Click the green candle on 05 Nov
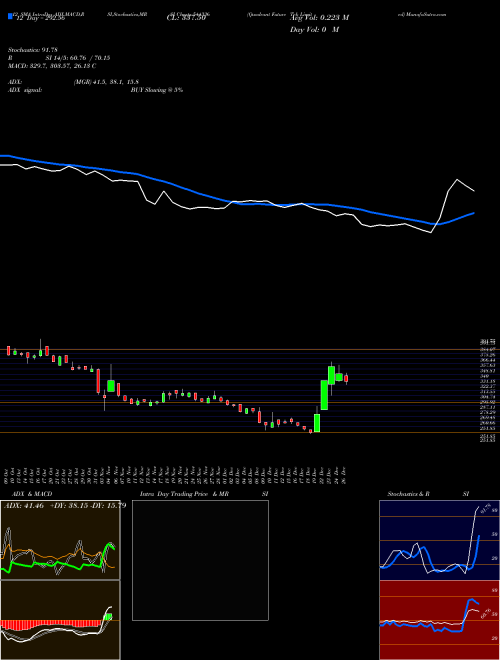This screenshot has width=500, height=660. pos(111,386)
